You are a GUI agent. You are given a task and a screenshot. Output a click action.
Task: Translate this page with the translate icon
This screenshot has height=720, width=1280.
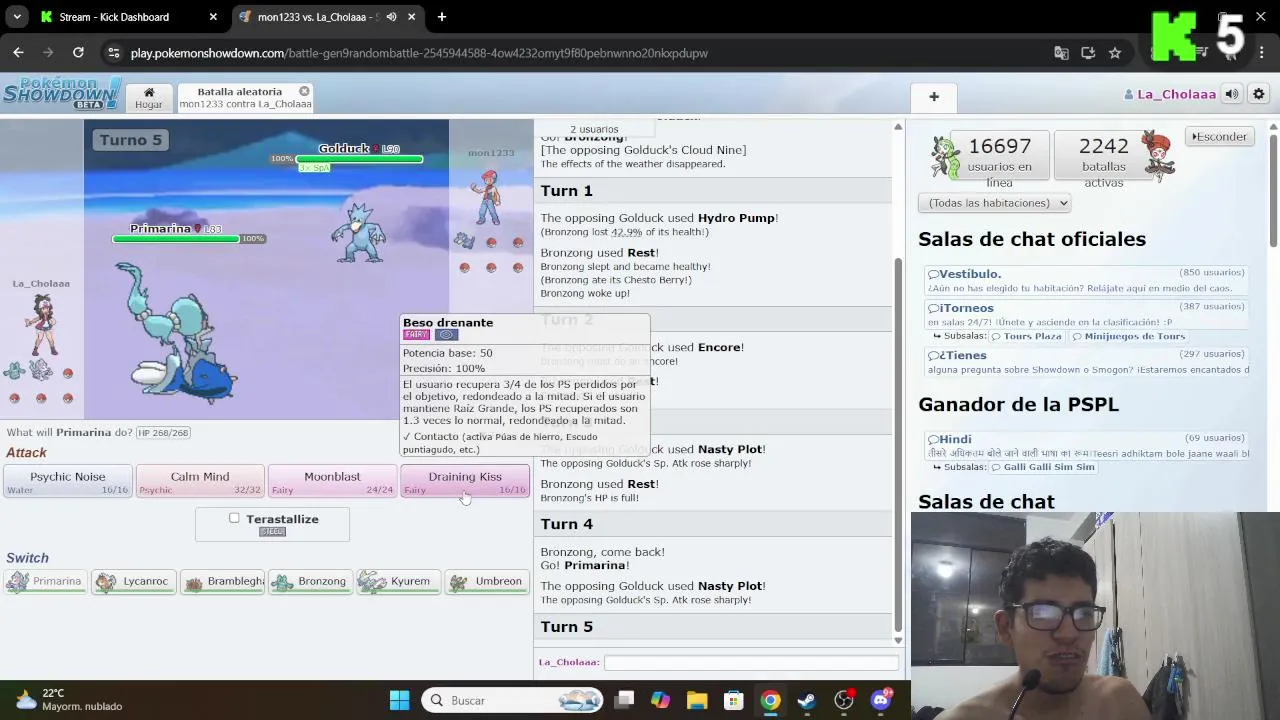click(x=1061, y=53)
